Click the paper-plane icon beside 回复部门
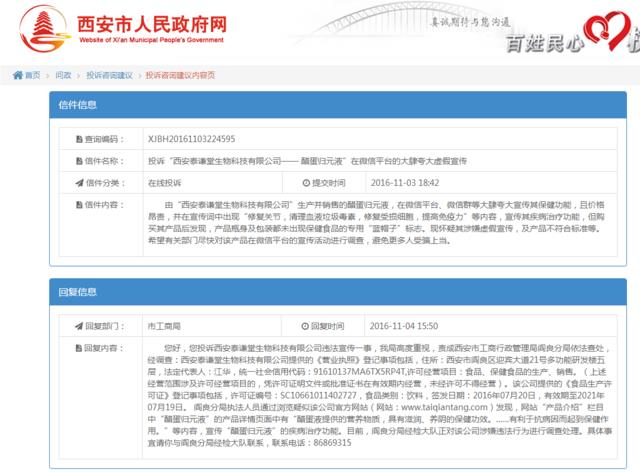 point(79,326)
